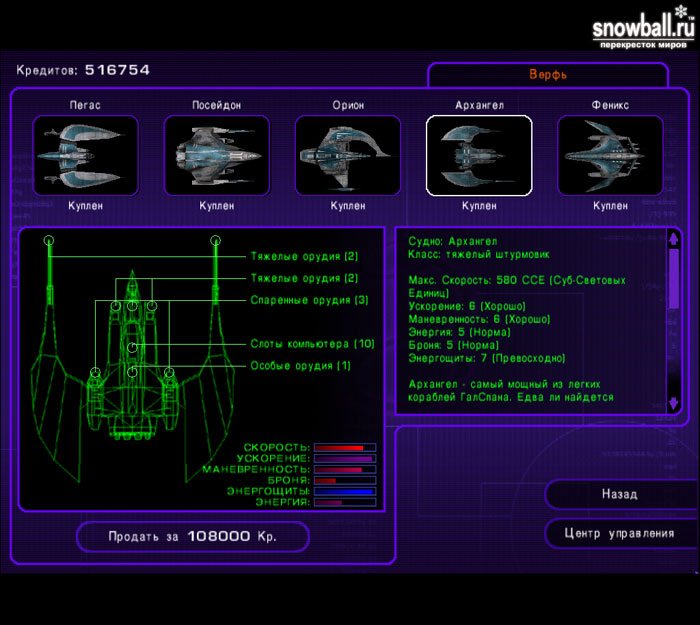
Task: Sell ship with Продать за 108000 Кр.
Action: click(193, 536)
